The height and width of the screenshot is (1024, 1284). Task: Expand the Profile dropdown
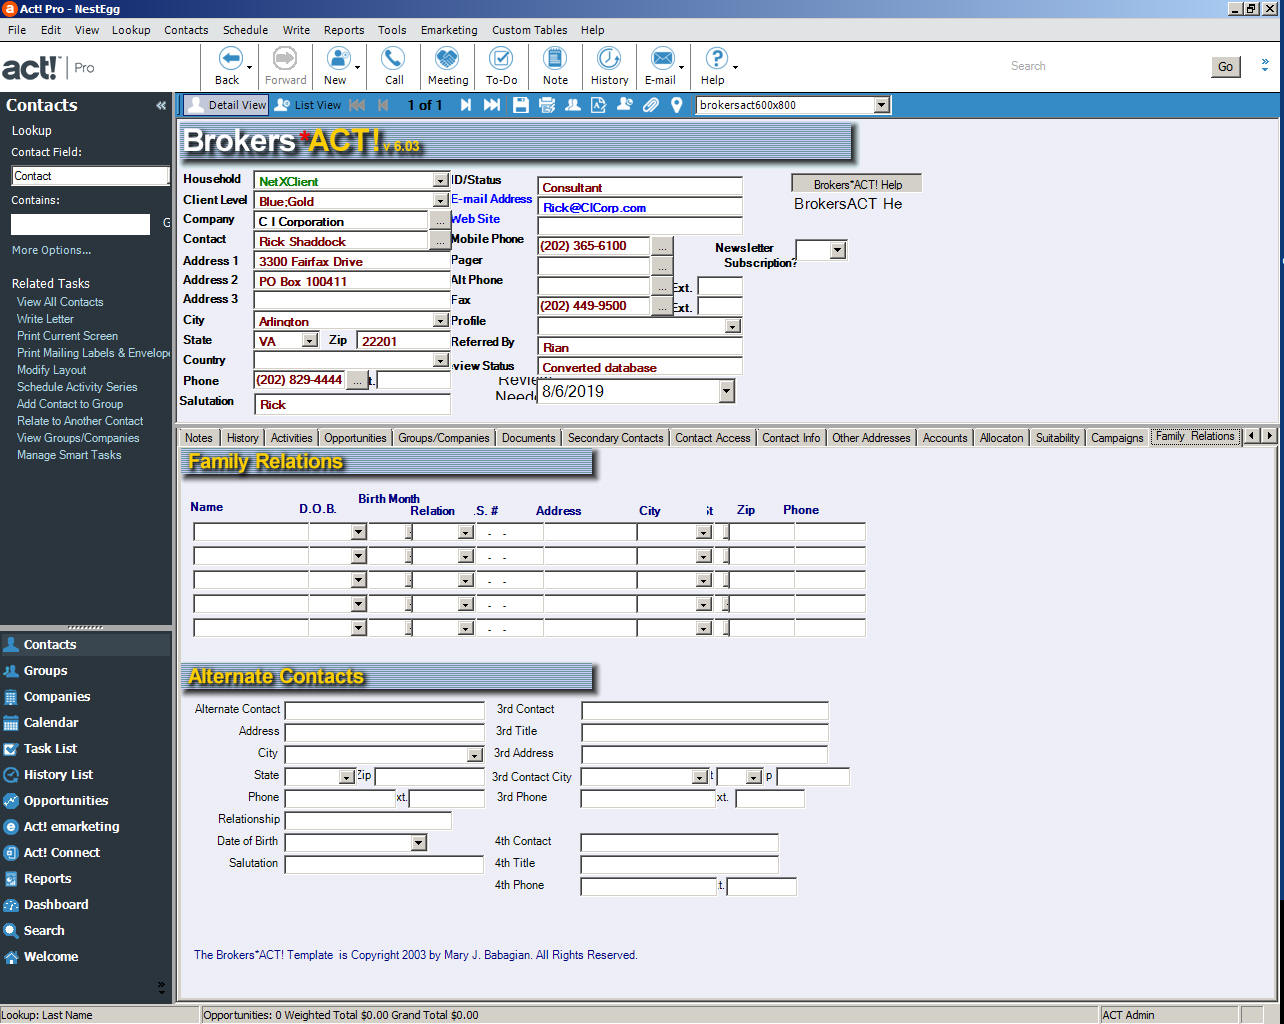[x=733, y=326]
